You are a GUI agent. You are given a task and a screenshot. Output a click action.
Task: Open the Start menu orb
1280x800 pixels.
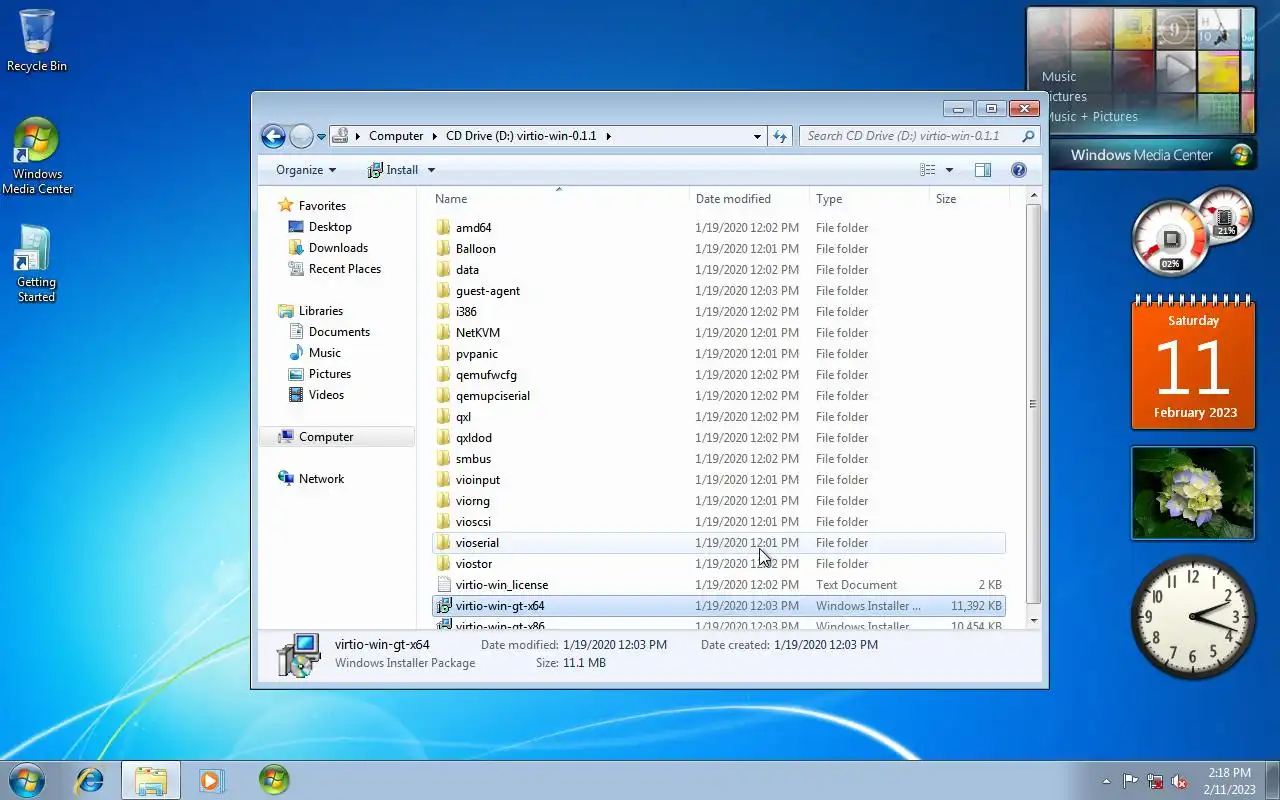[x=25, y=780]
